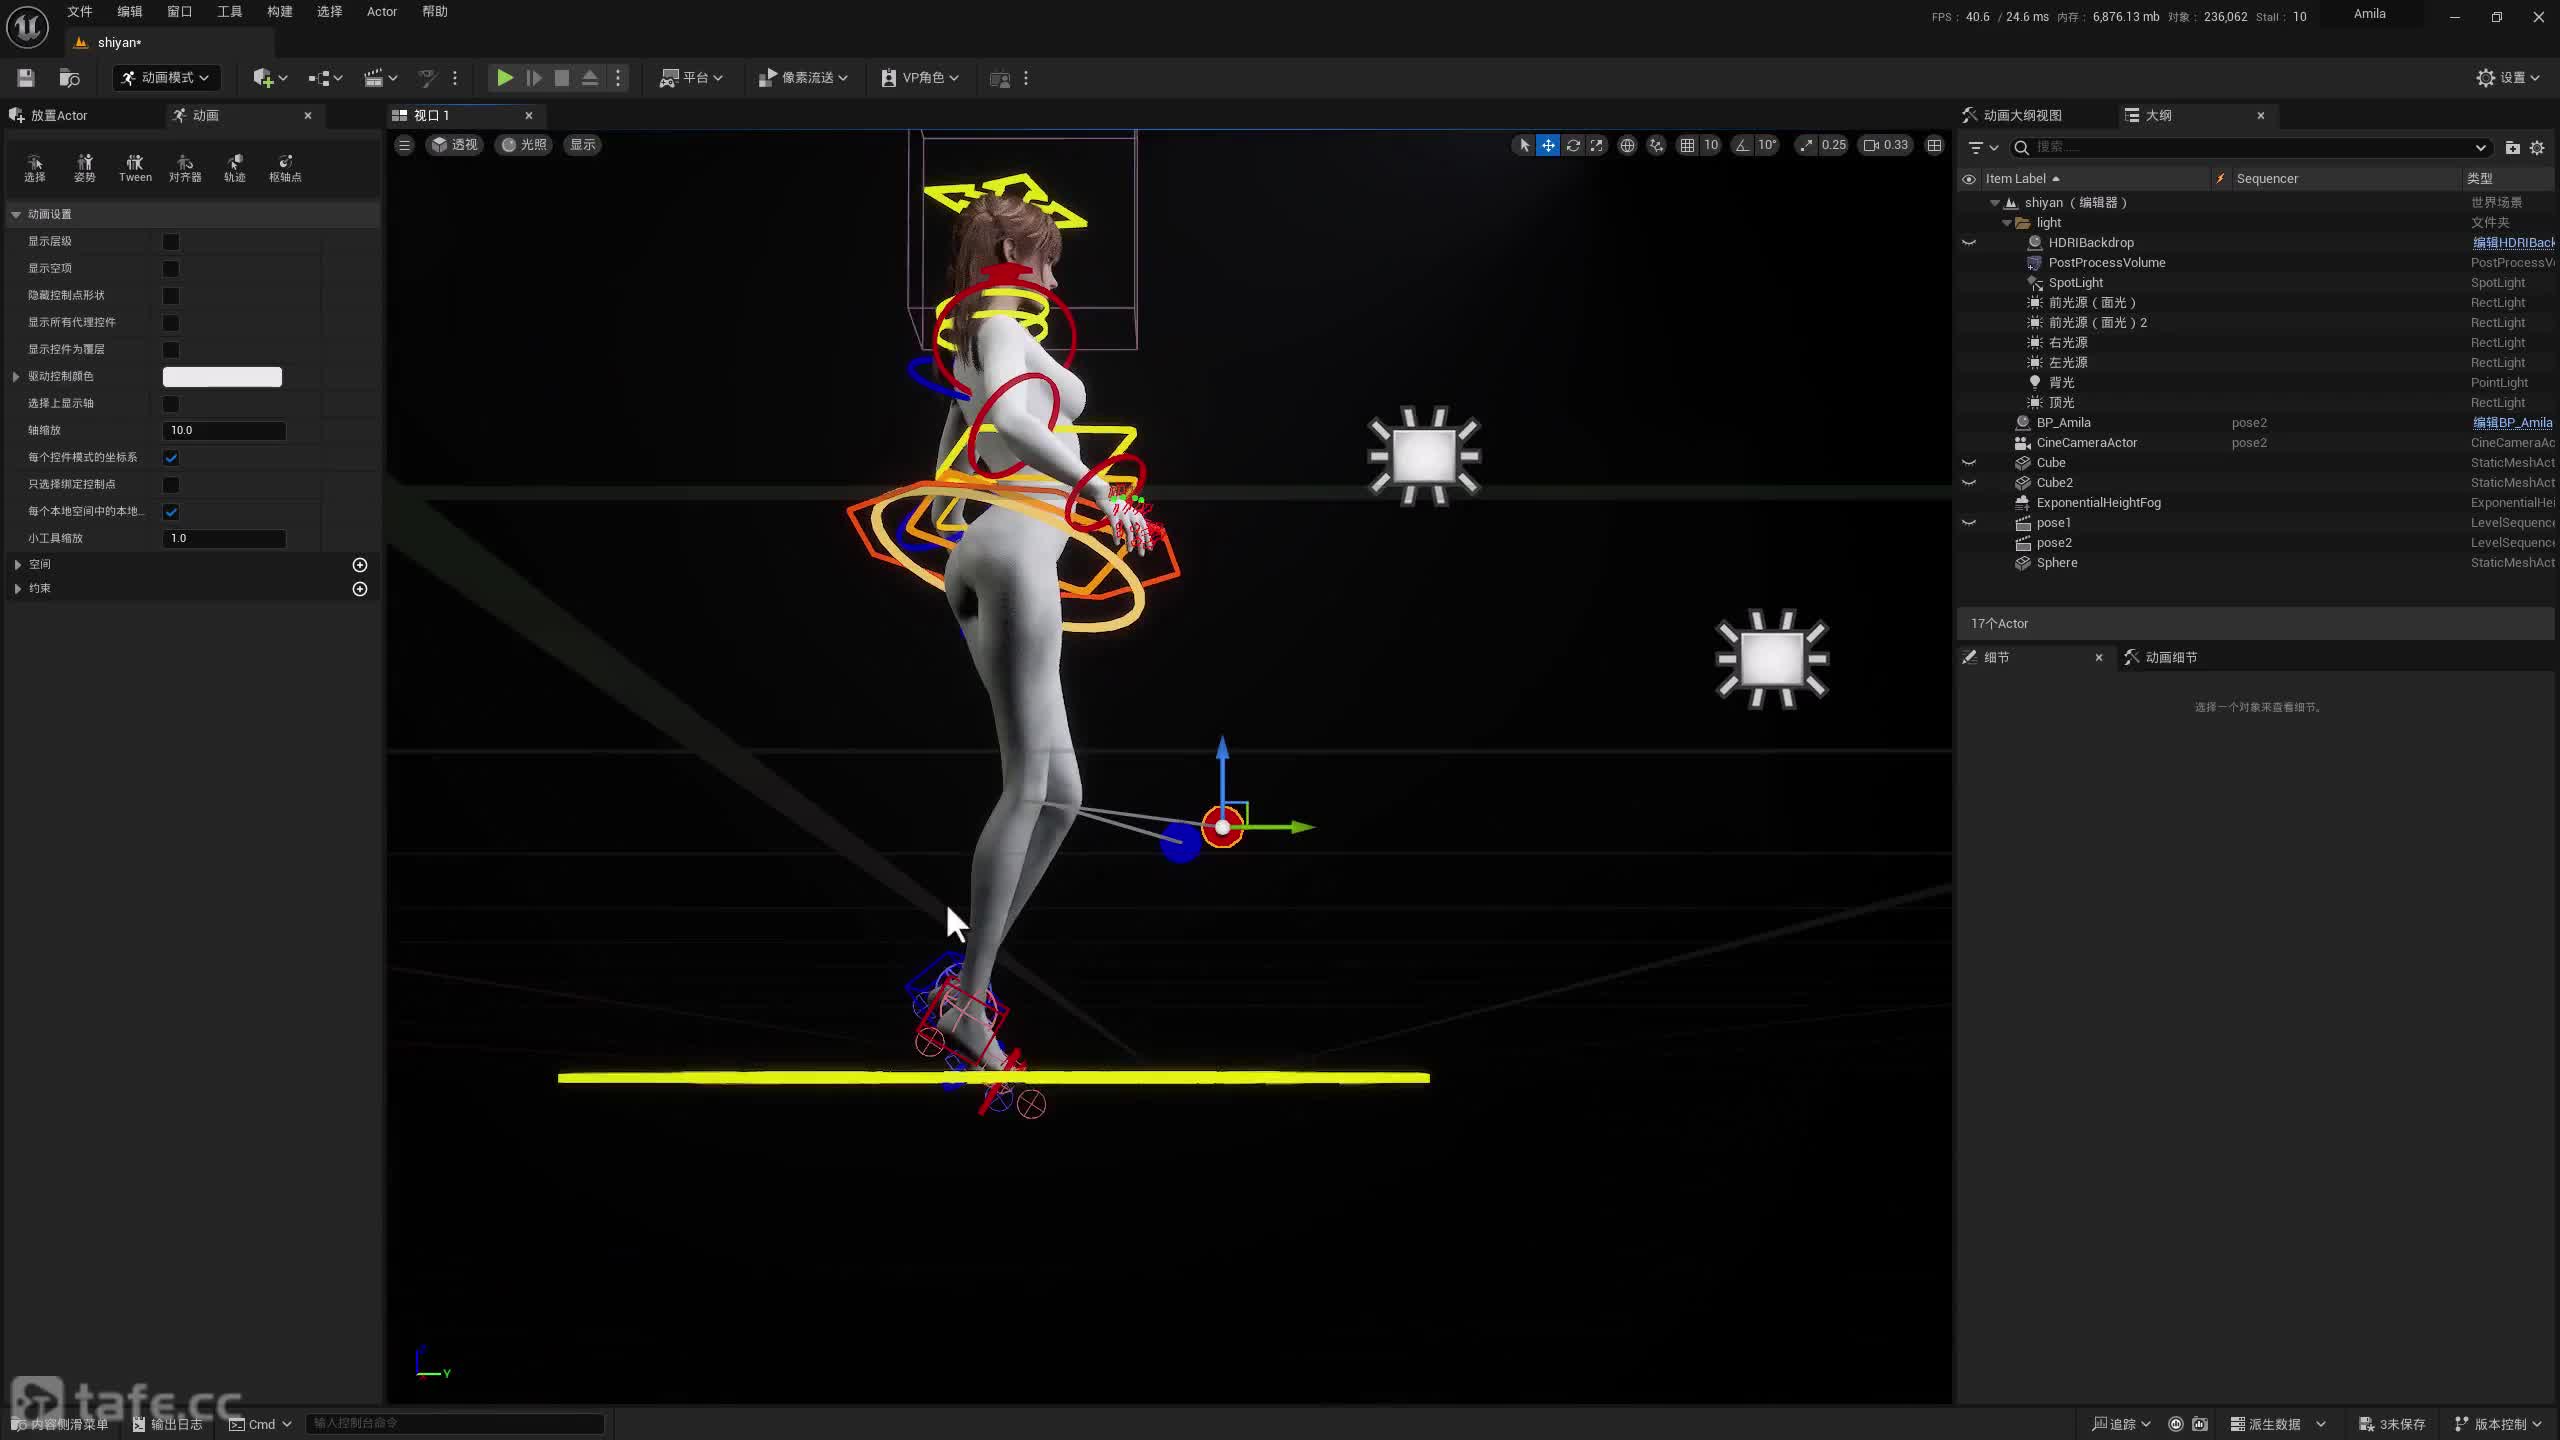Open outliner settings gear icon
2560x1440 pixels.
[x=2537, y=147]
